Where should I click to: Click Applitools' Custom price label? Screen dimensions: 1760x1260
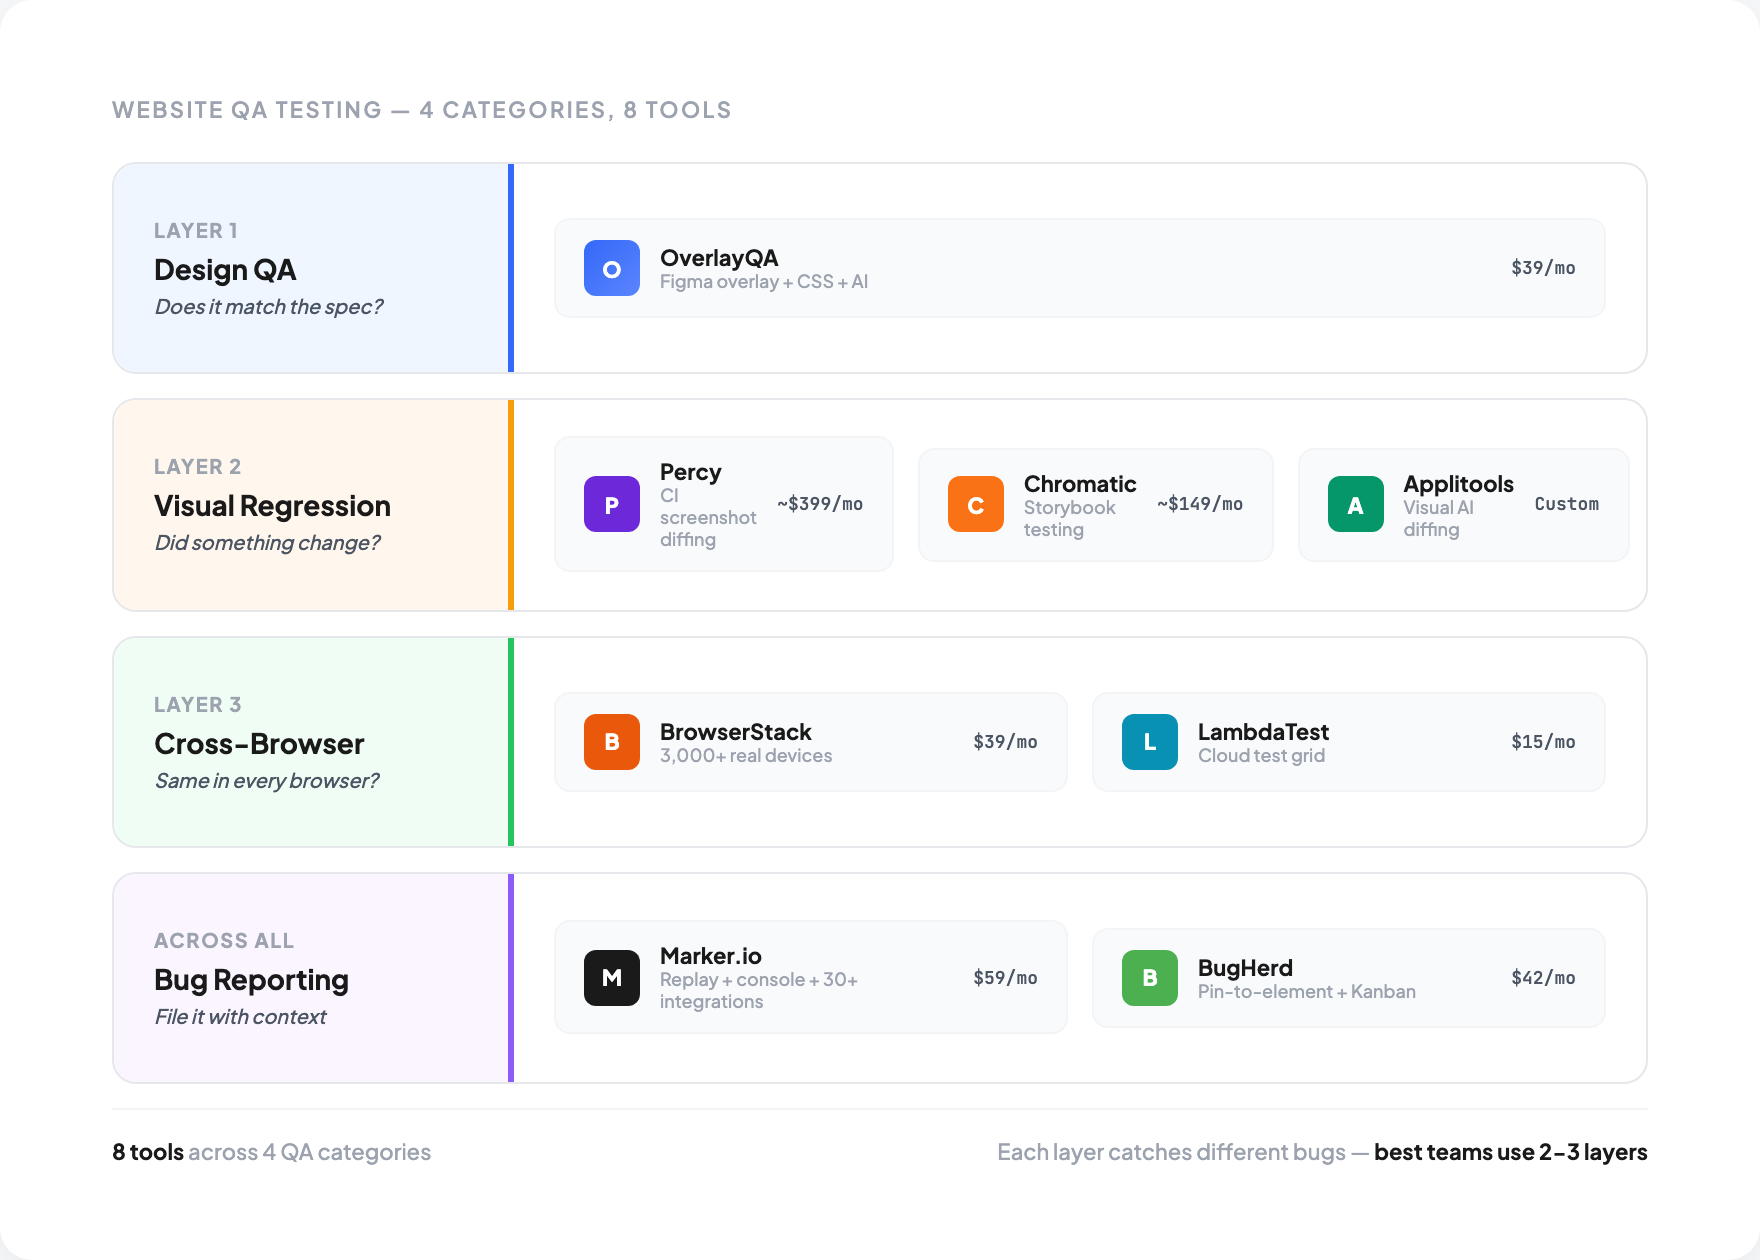tap(1567, 504)
